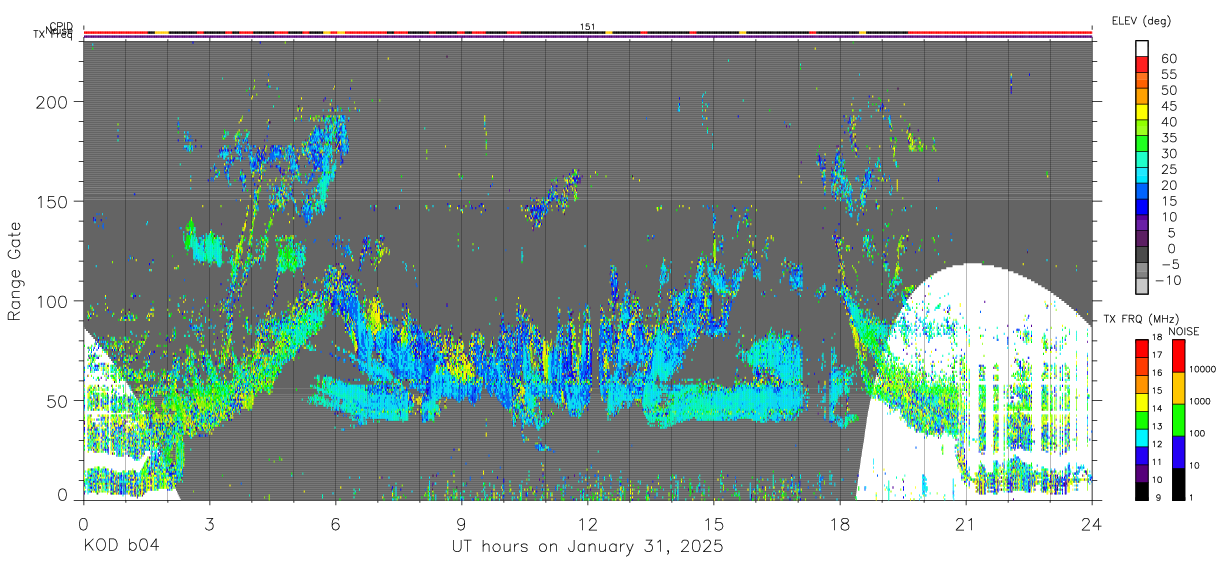
Task: Select the yellow-orange swatch in the NOISE colorbar
Action: [1177, 387]
